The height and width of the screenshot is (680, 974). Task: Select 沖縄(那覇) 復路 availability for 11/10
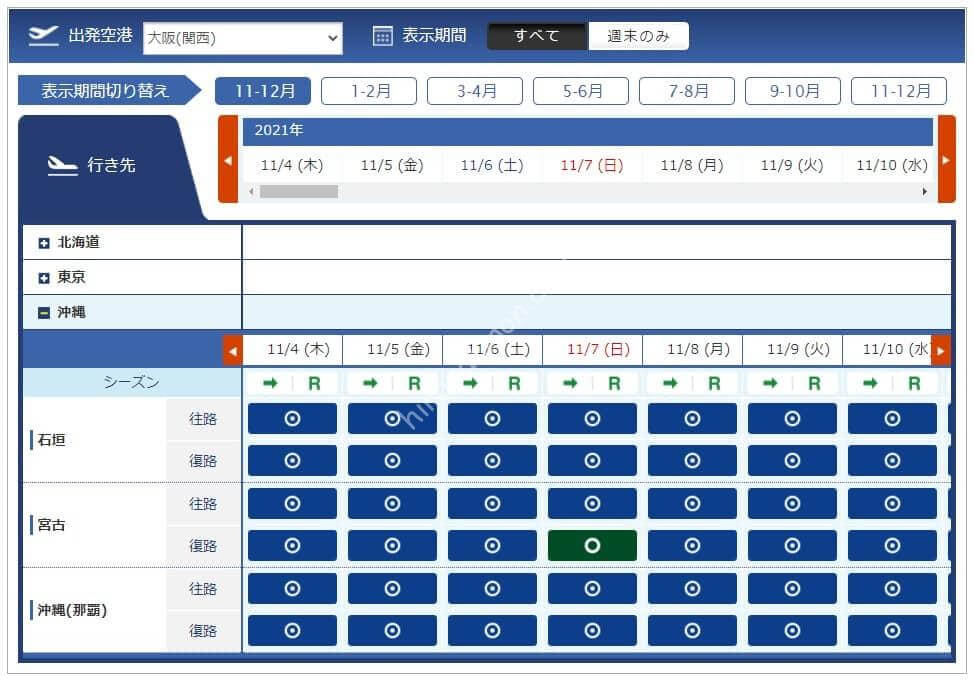coord(892,631)
